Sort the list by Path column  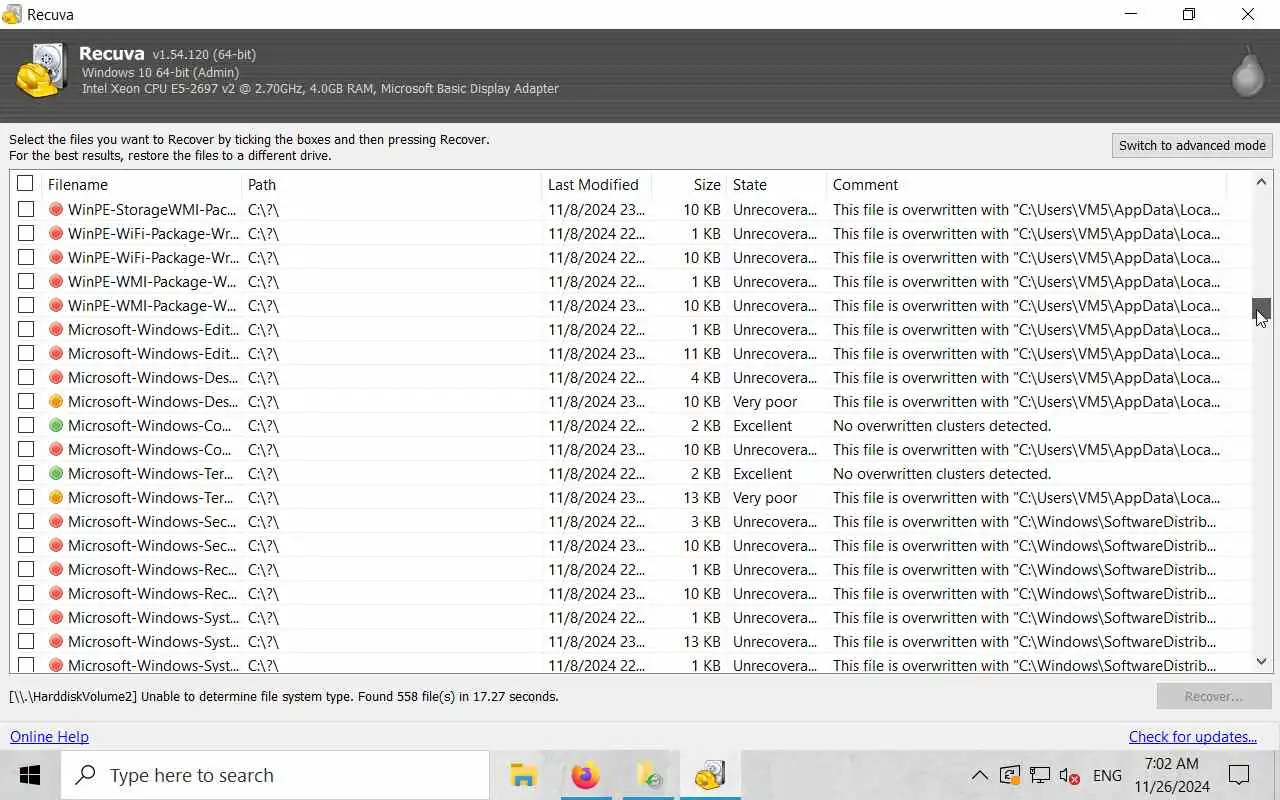[392, 184]
